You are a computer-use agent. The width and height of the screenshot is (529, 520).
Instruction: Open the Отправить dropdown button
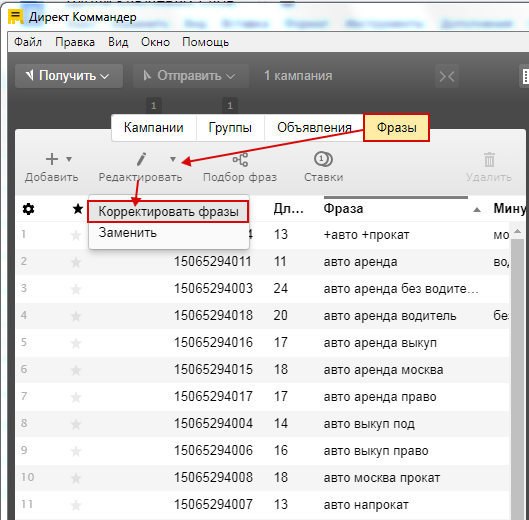[x=191, y=76]
